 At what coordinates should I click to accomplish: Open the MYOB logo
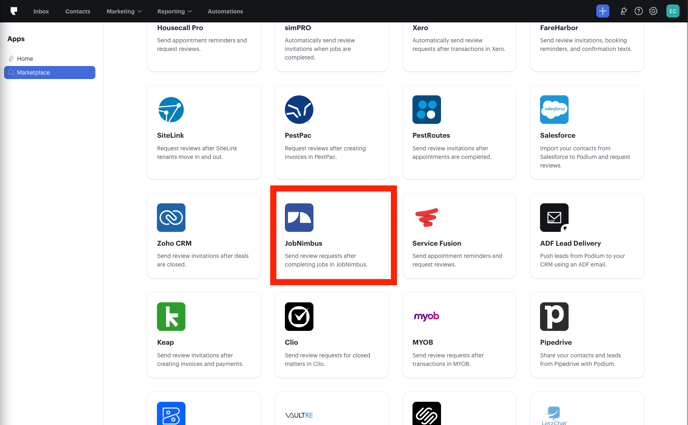pos(426,316)
